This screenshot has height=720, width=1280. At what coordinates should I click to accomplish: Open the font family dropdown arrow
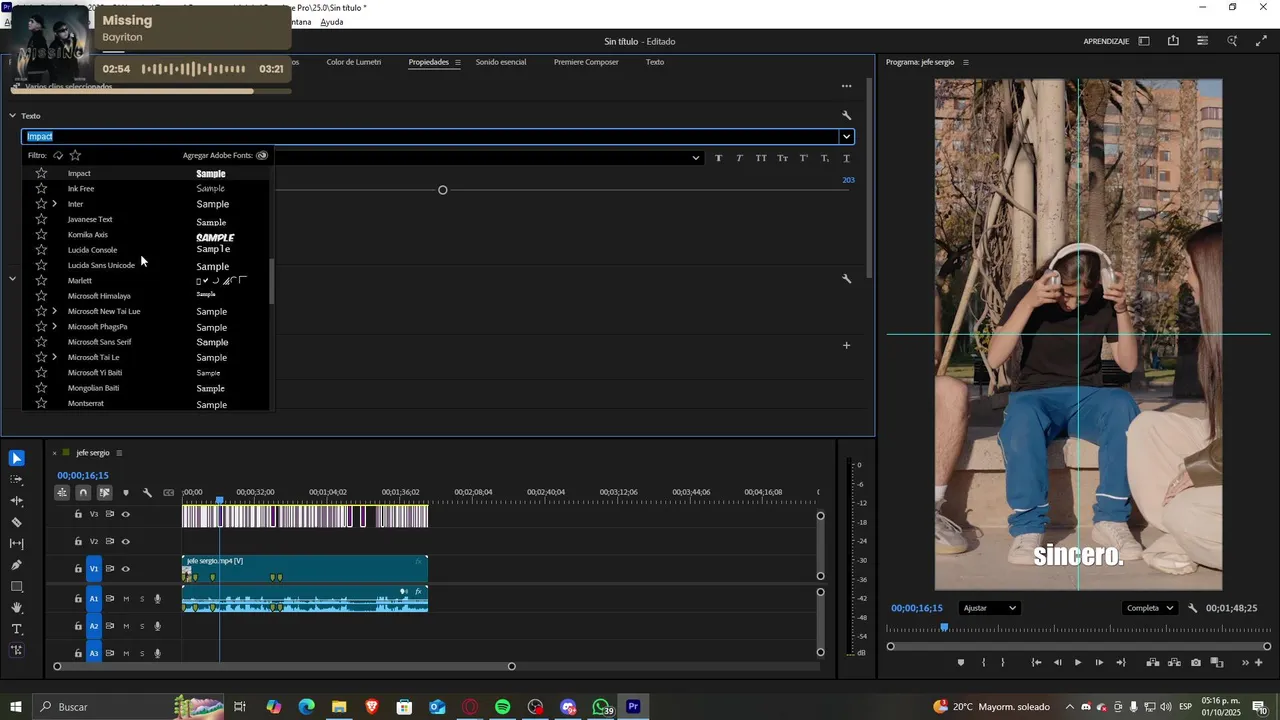pos(846,137)
